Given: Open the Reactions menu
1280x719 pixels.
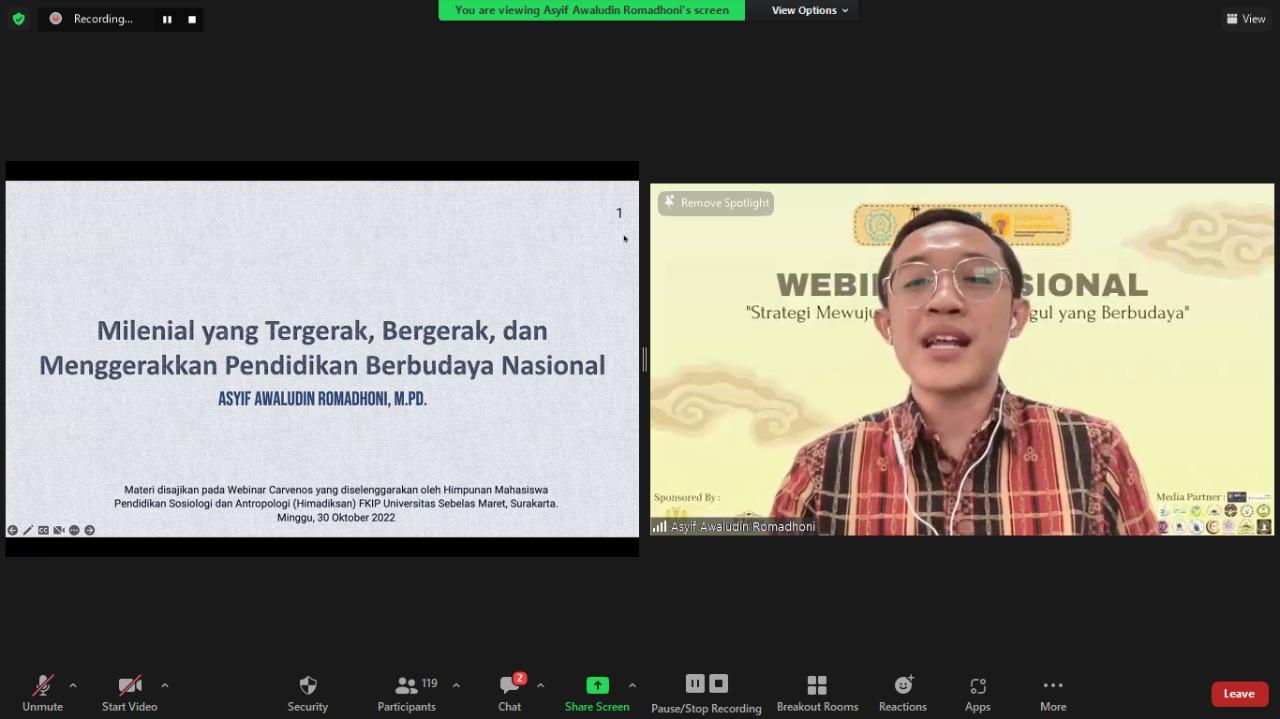Looking at the screenshot, I should [903, 693].
